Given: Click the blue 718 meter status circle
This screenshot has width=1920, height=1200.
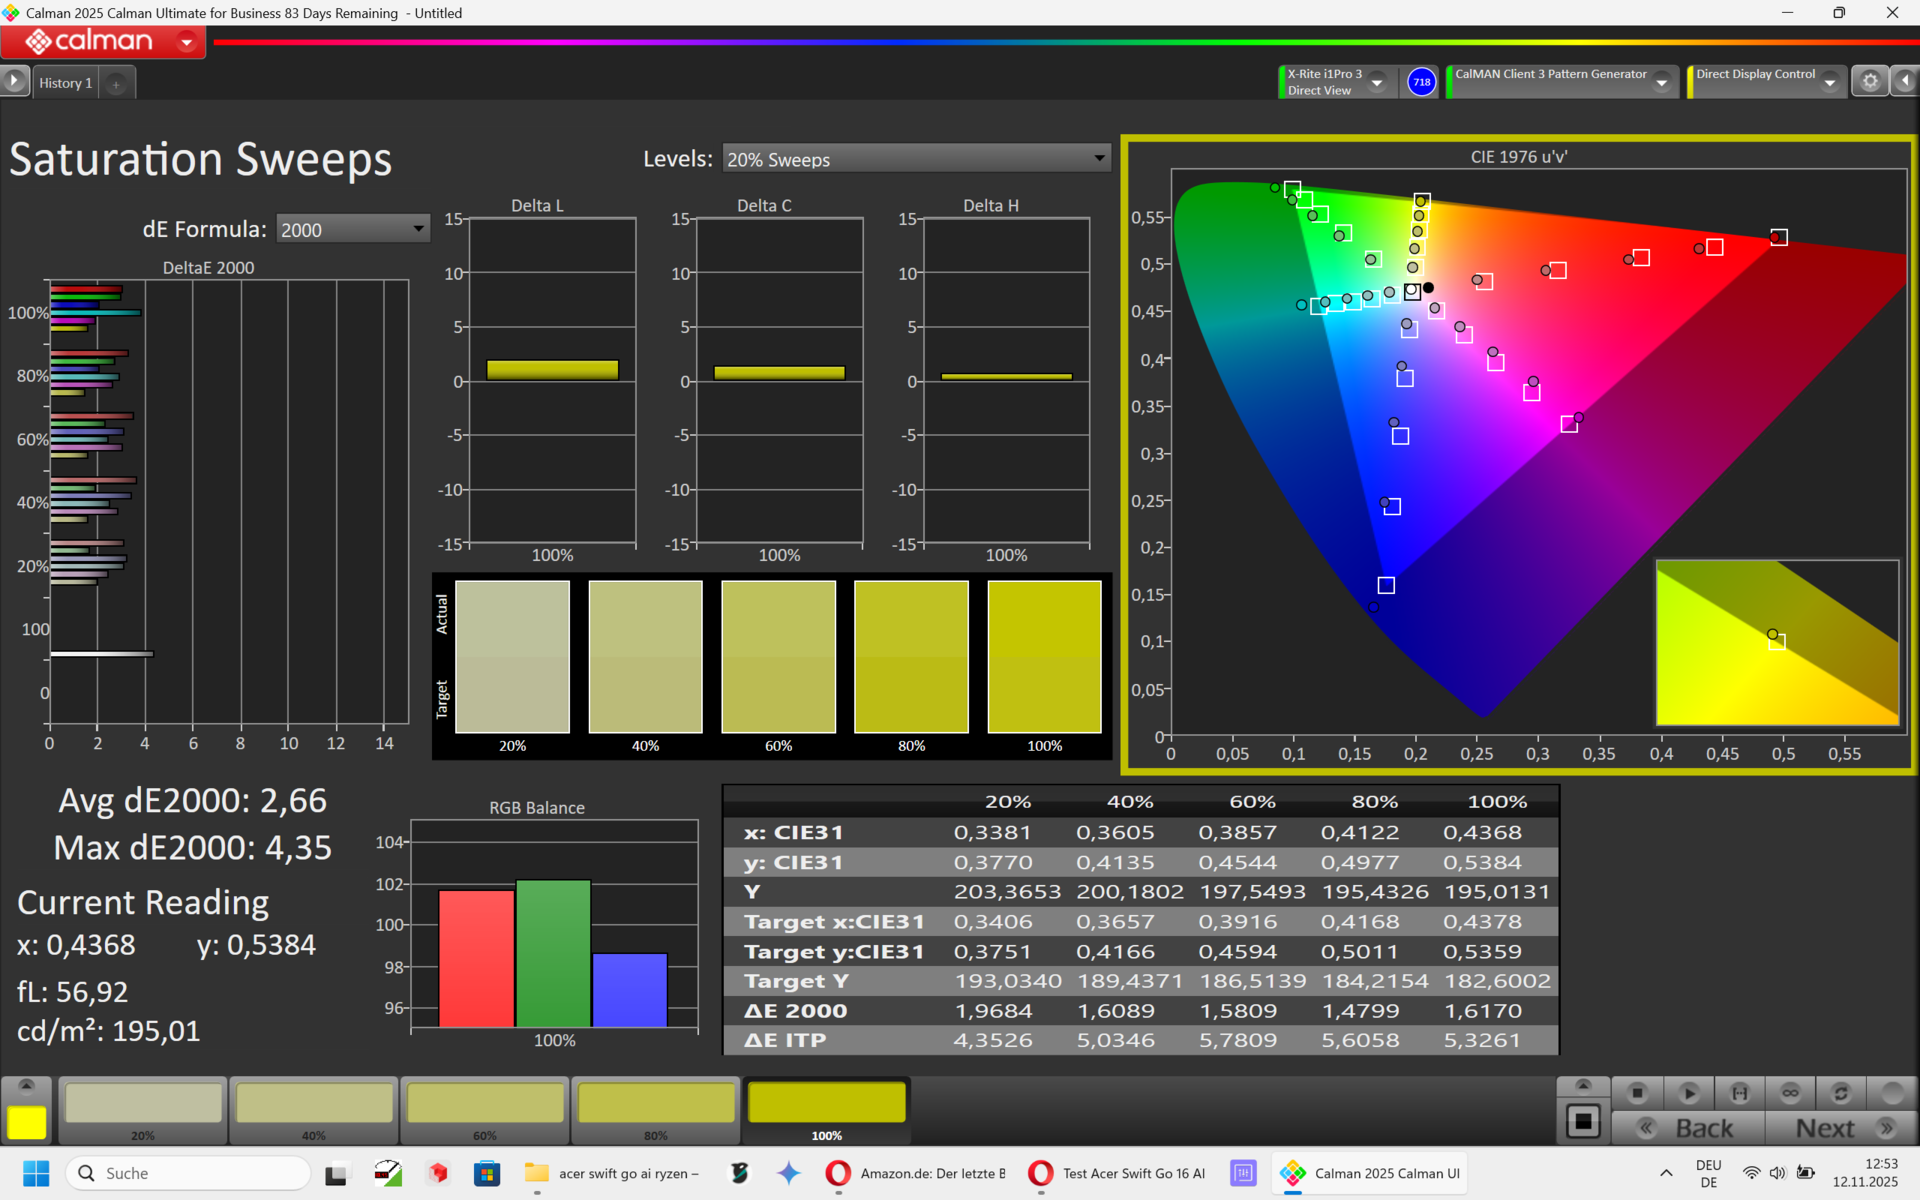Looking at the screenshot, I should click(x=1421, y=82).
